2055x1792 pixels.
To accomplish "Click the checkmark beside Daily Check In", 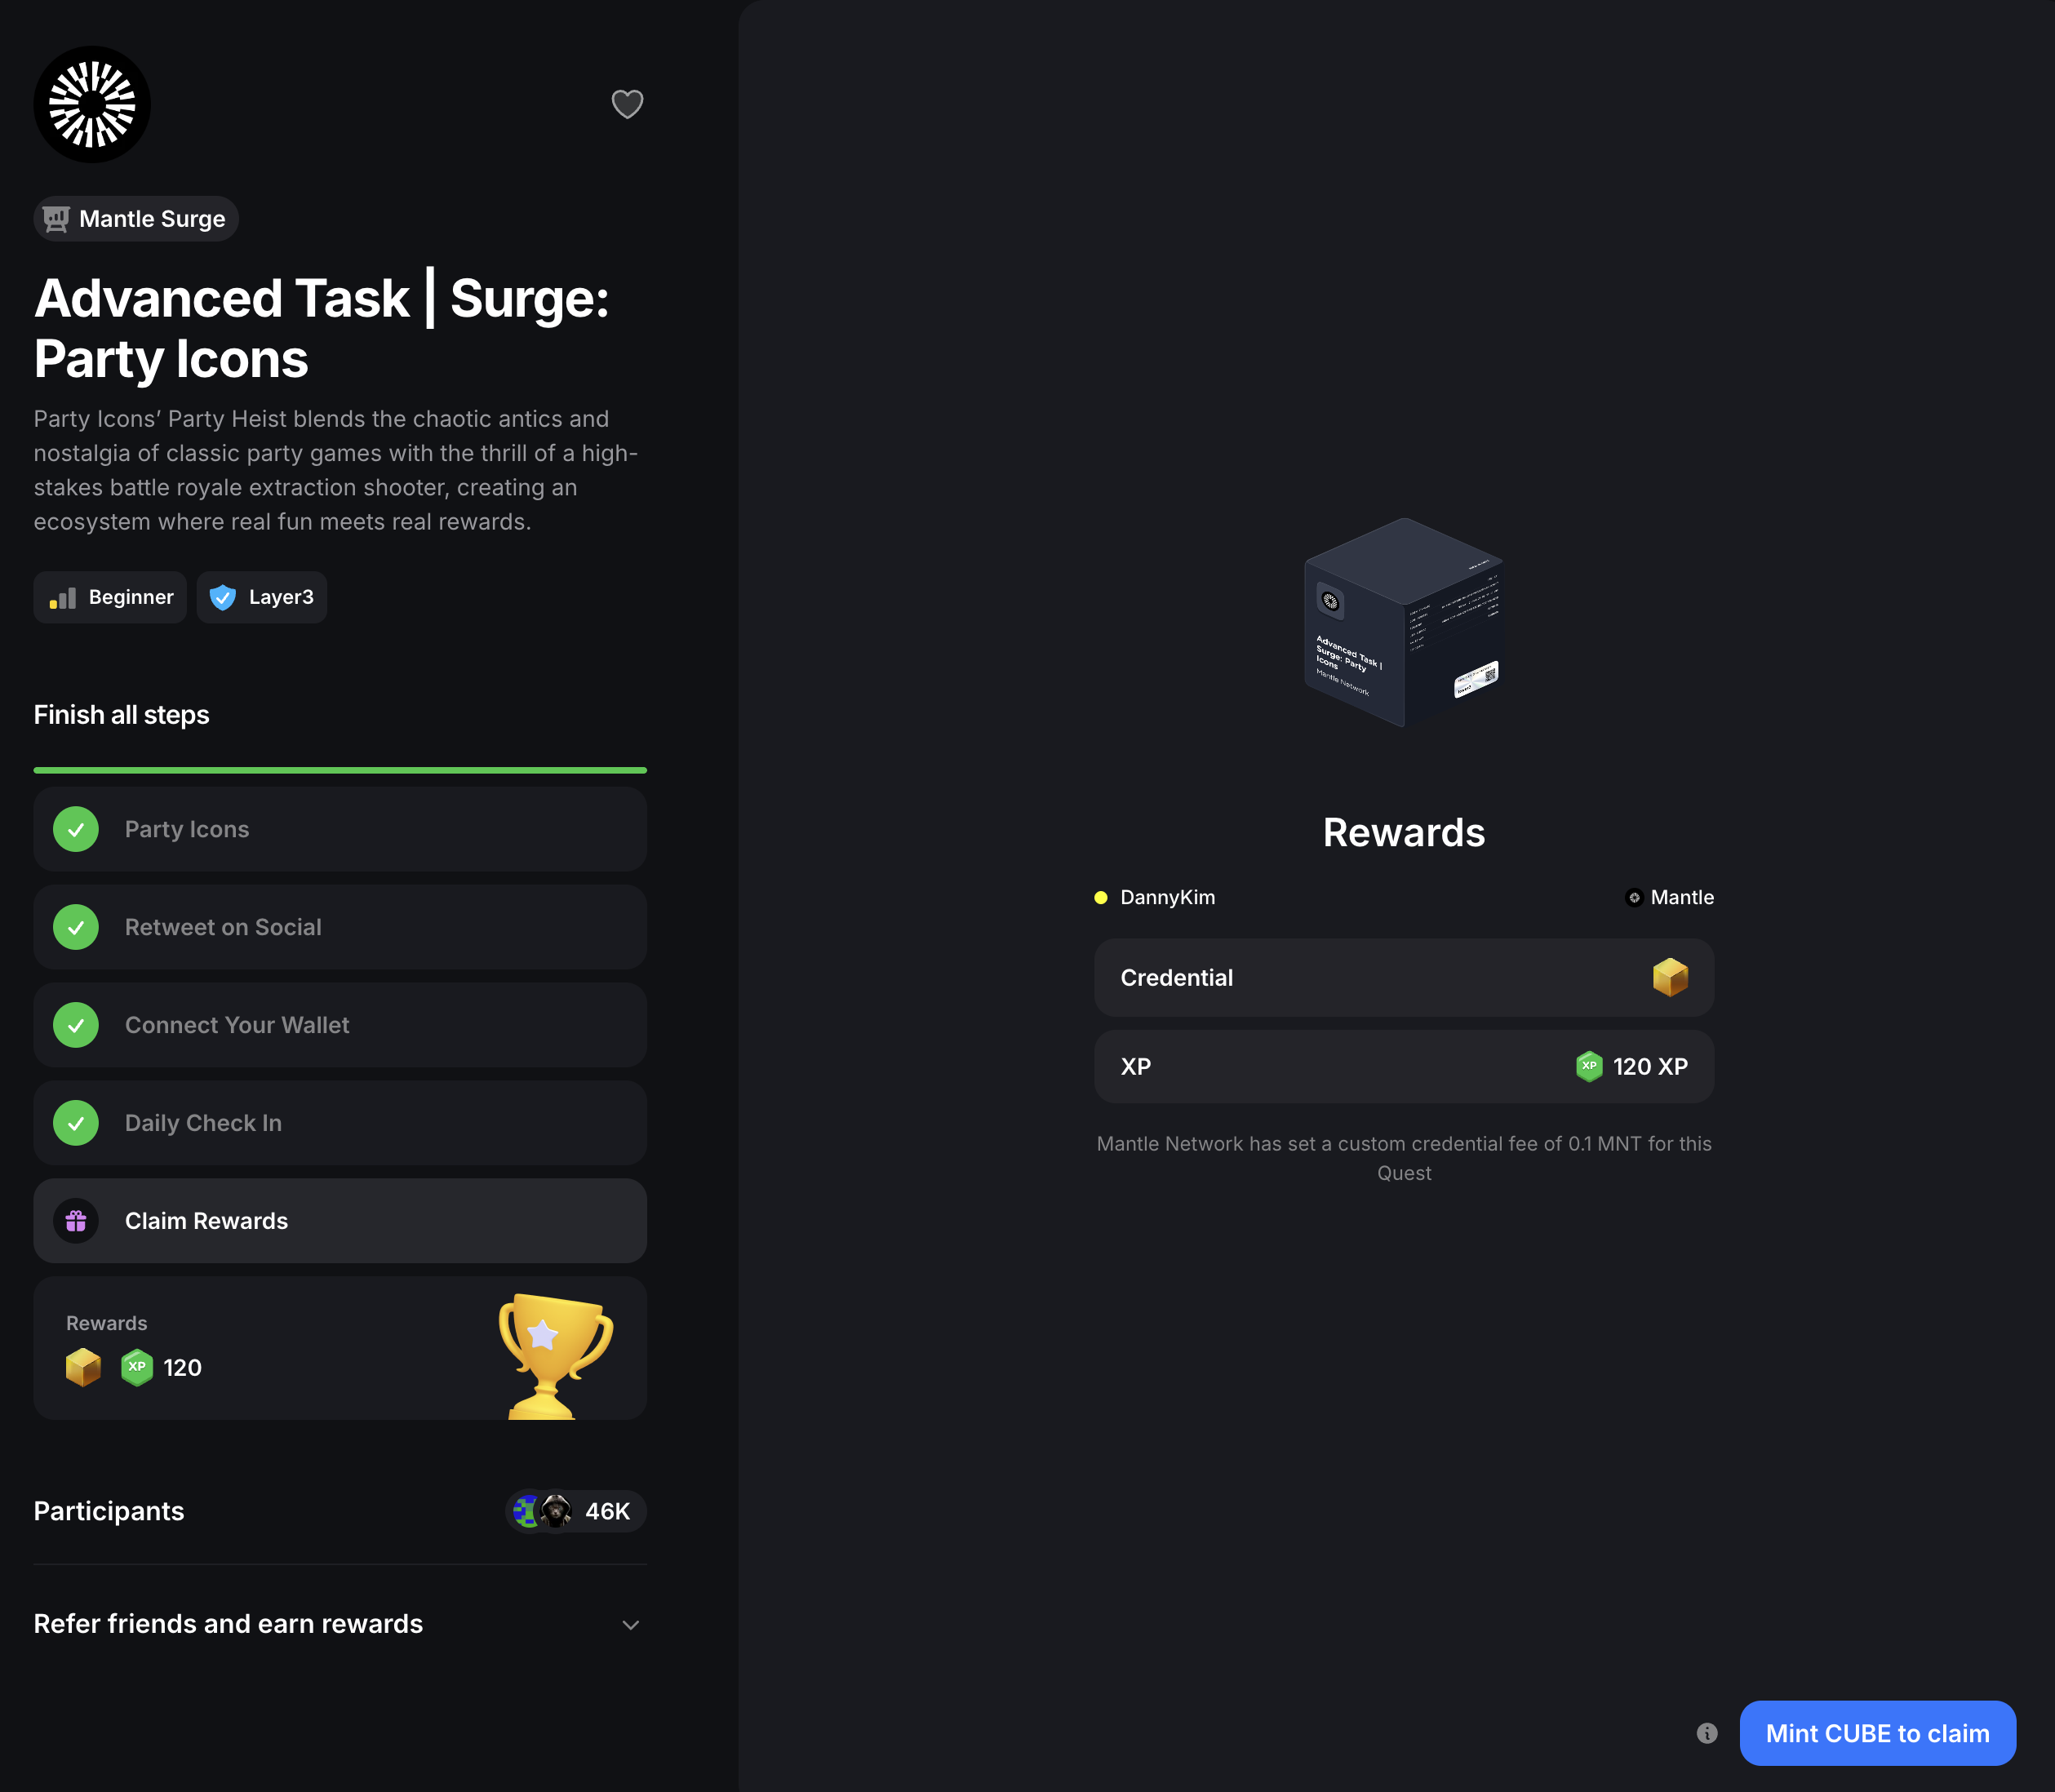I will (x=76, y=1123).
